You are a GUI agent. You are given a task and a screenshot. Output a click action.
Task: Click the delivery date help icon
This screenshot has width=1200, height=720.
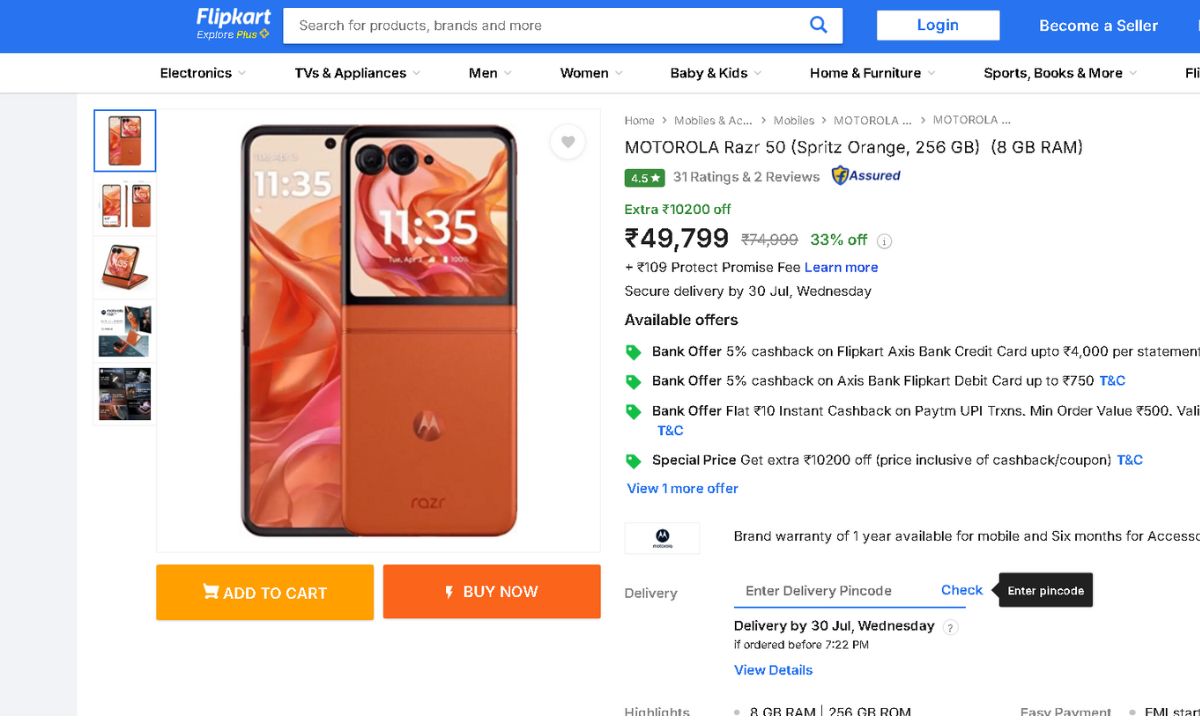click(950, 627)
